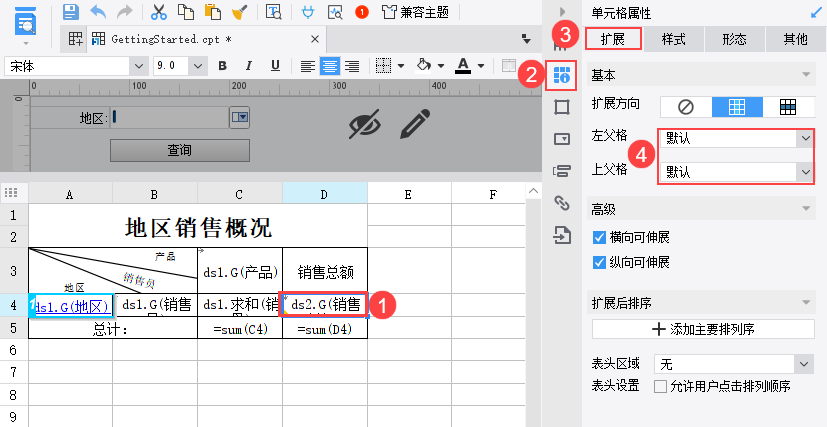The width and height of the screenshot is (827, 427).
Task: Toggle underline formatting
Action: 275,66
